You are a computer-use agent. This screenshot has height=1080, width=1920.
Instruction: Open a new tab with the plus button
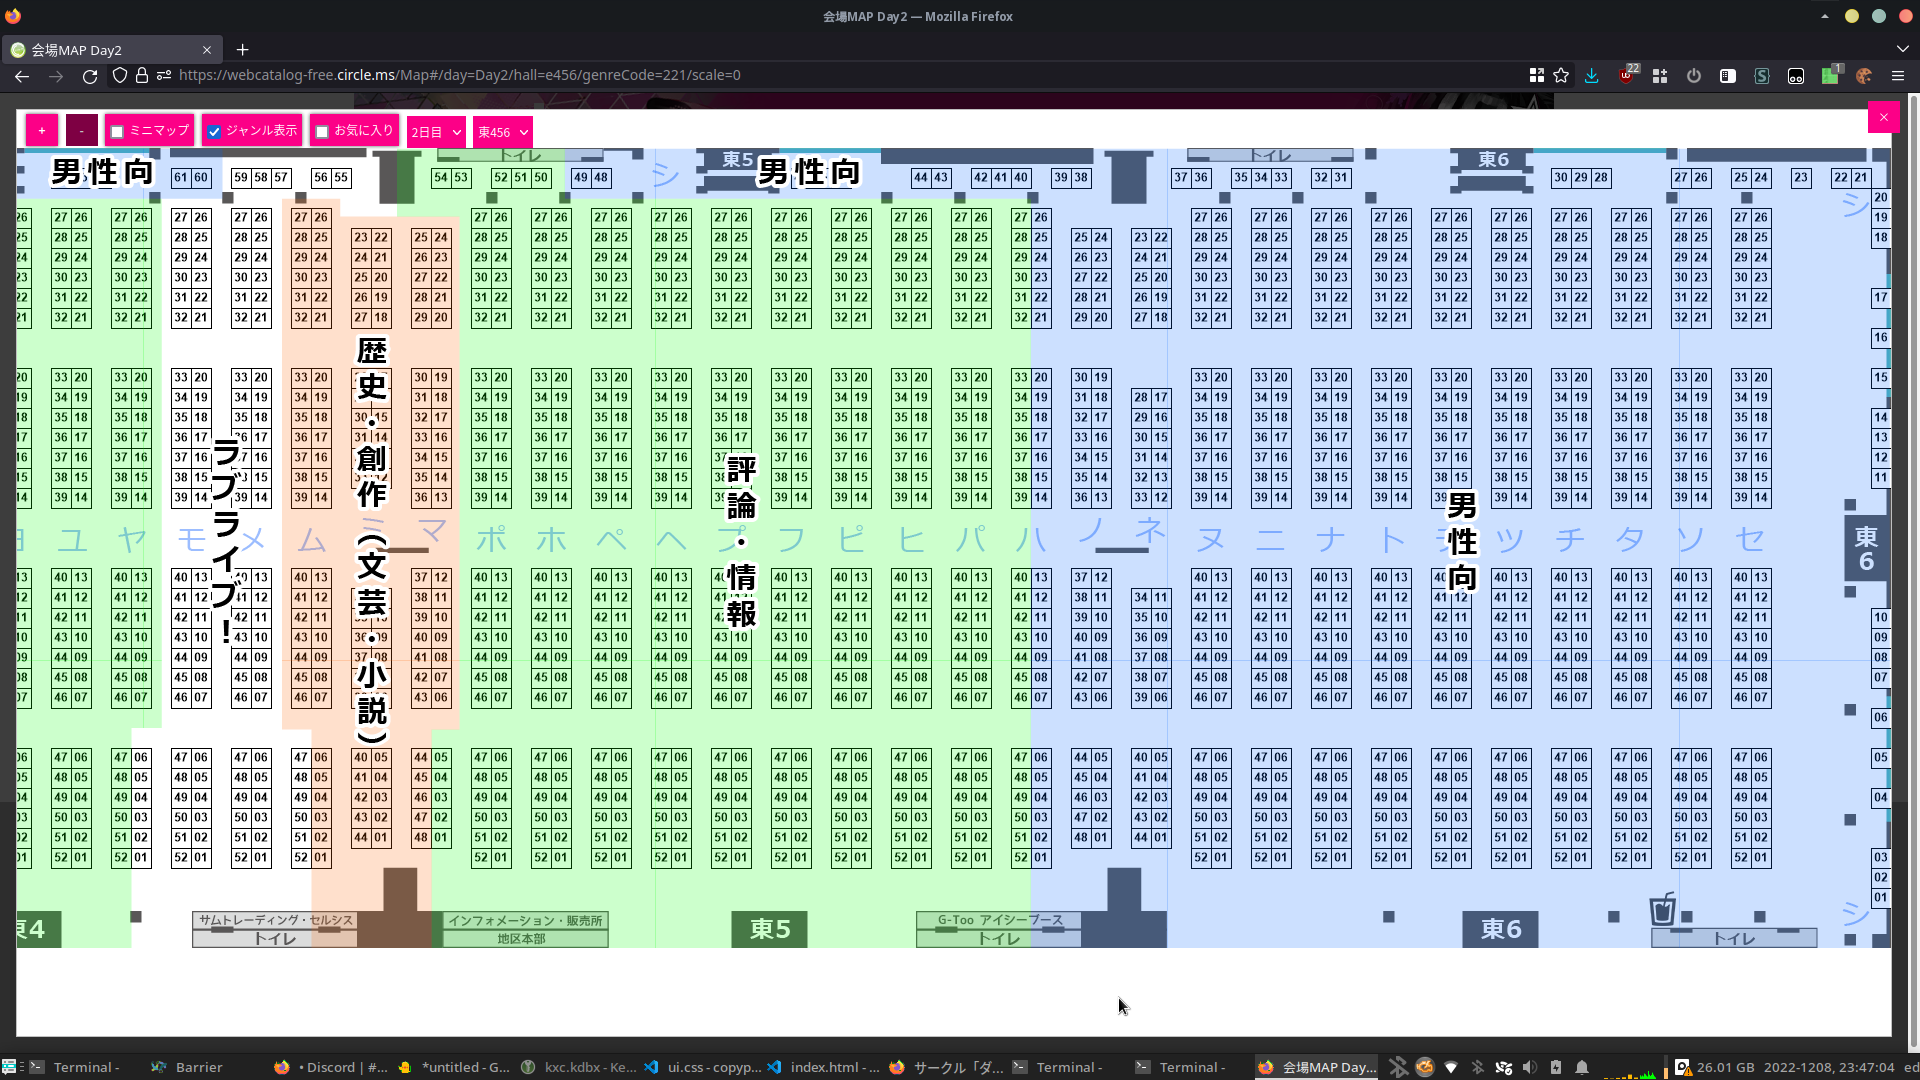pyautogui.click(x=242, y=49)
